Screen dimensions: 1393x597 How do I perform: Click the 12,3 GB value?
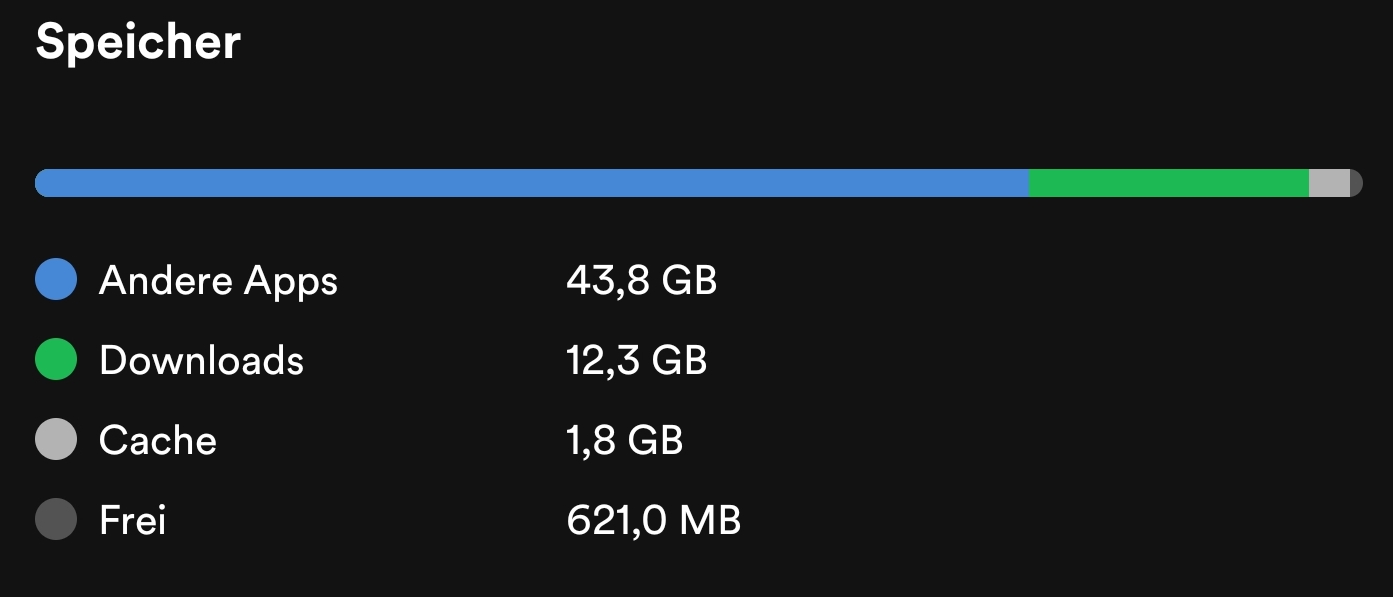point(636,360)
